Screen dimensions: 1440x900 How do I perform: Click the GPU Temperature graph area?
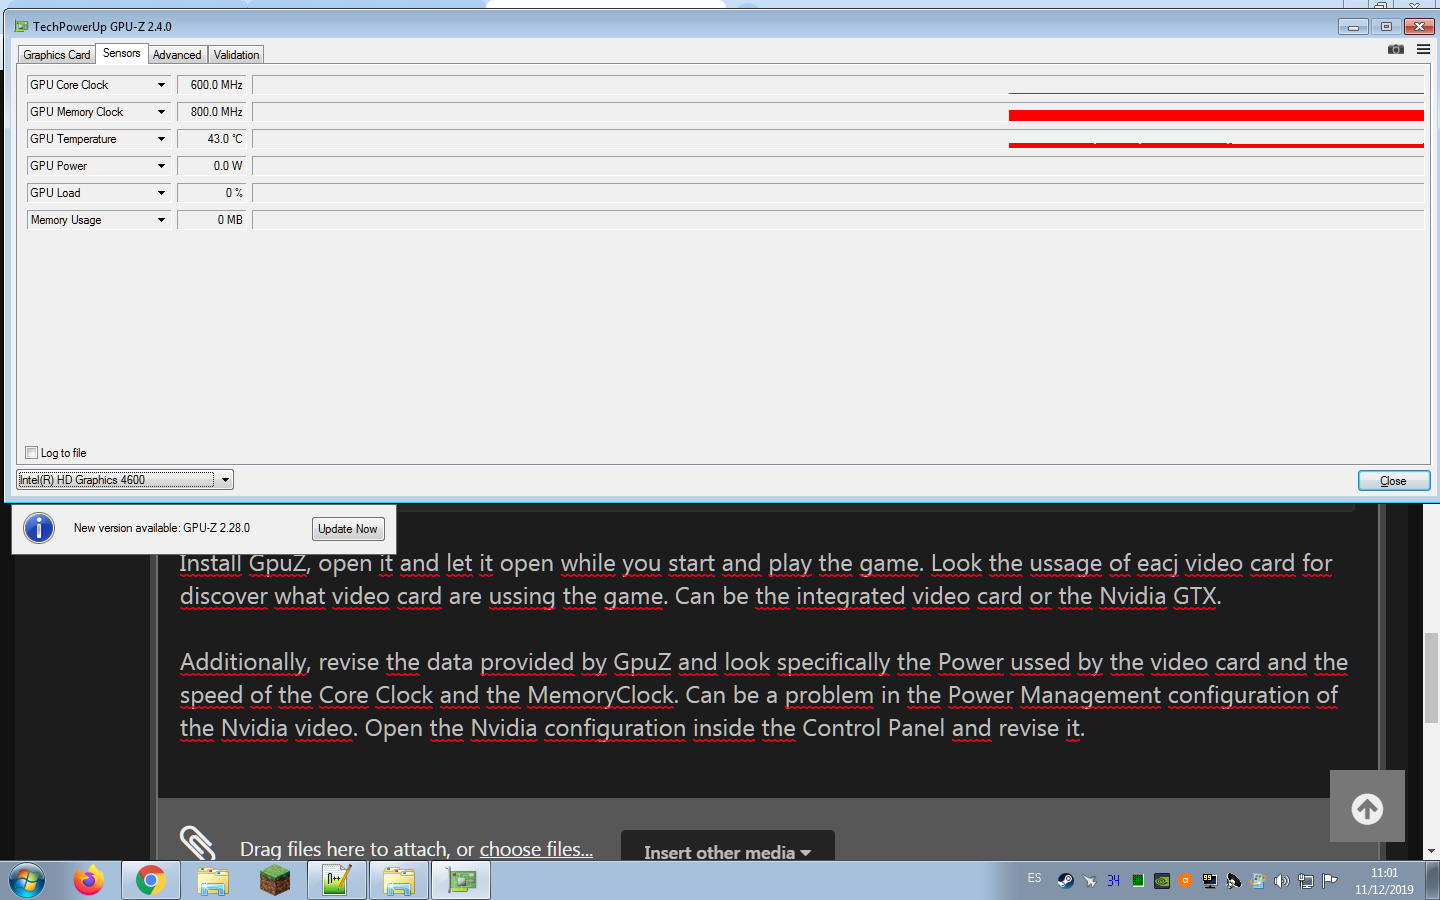coord(838,139)
